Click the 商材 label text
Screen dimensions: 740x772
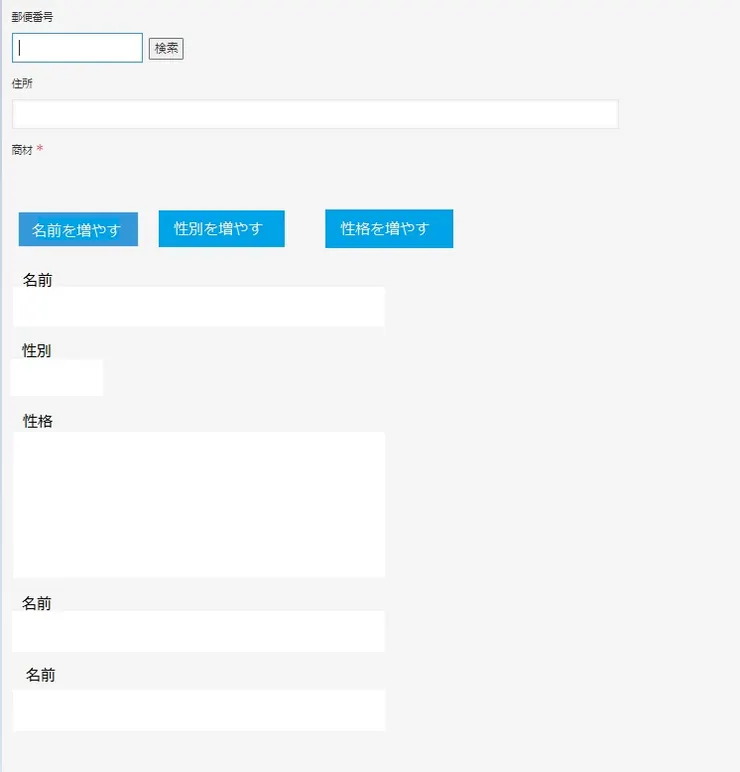(x=22, y=150)
